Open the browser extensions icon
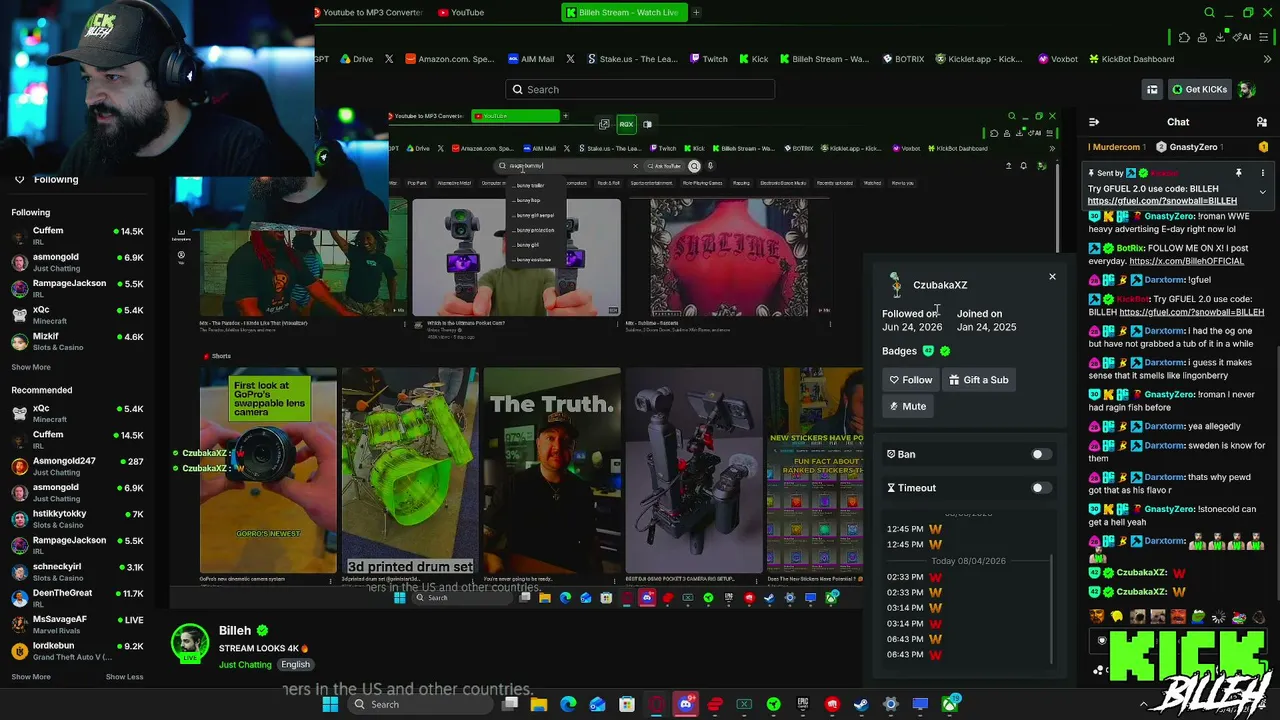Viewport: 1280px width, 720px height. 1184,37
